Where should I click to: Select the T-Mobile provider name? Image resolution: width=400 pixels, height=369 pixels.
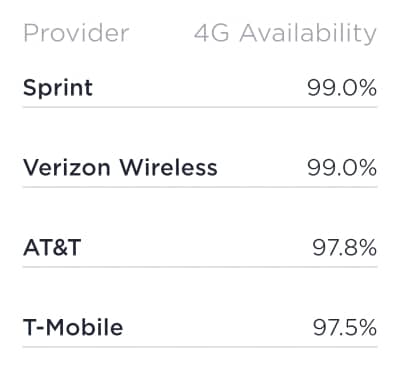pos(73,327)
